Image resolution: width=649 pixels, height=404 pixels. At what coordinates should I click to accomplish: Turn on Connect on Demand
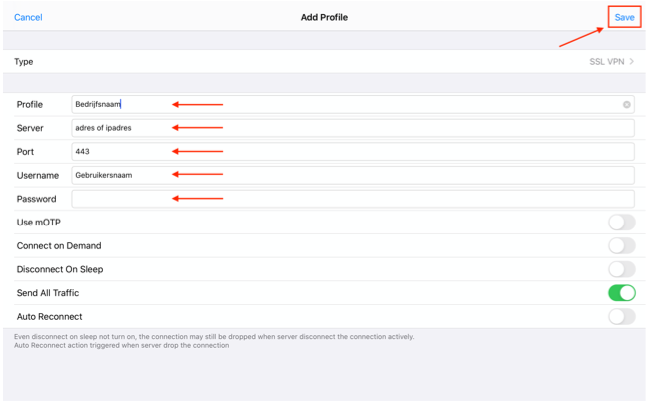[621, 246]
